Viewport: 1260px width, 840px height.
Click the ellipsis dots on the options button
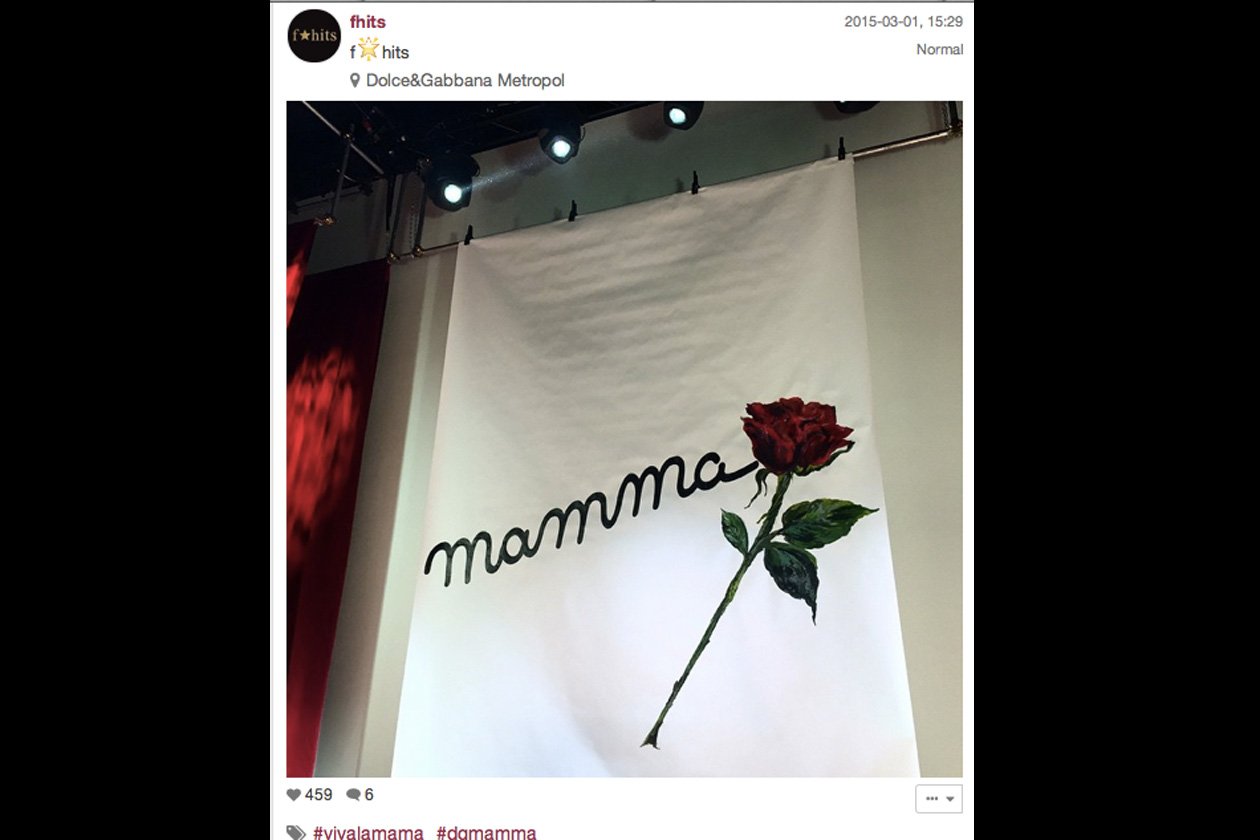[932, 799]
